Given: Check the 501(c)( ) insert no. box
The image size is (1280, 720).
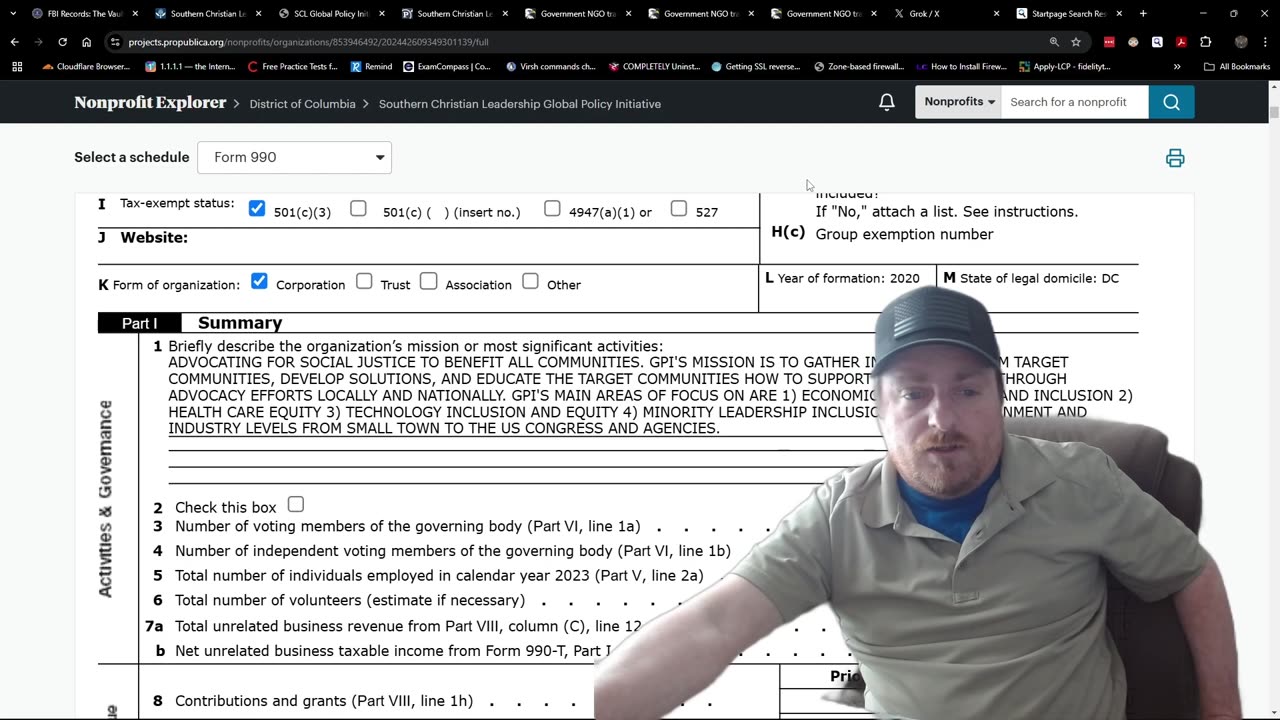Looking at the screenshot, I should pos(358,209).
